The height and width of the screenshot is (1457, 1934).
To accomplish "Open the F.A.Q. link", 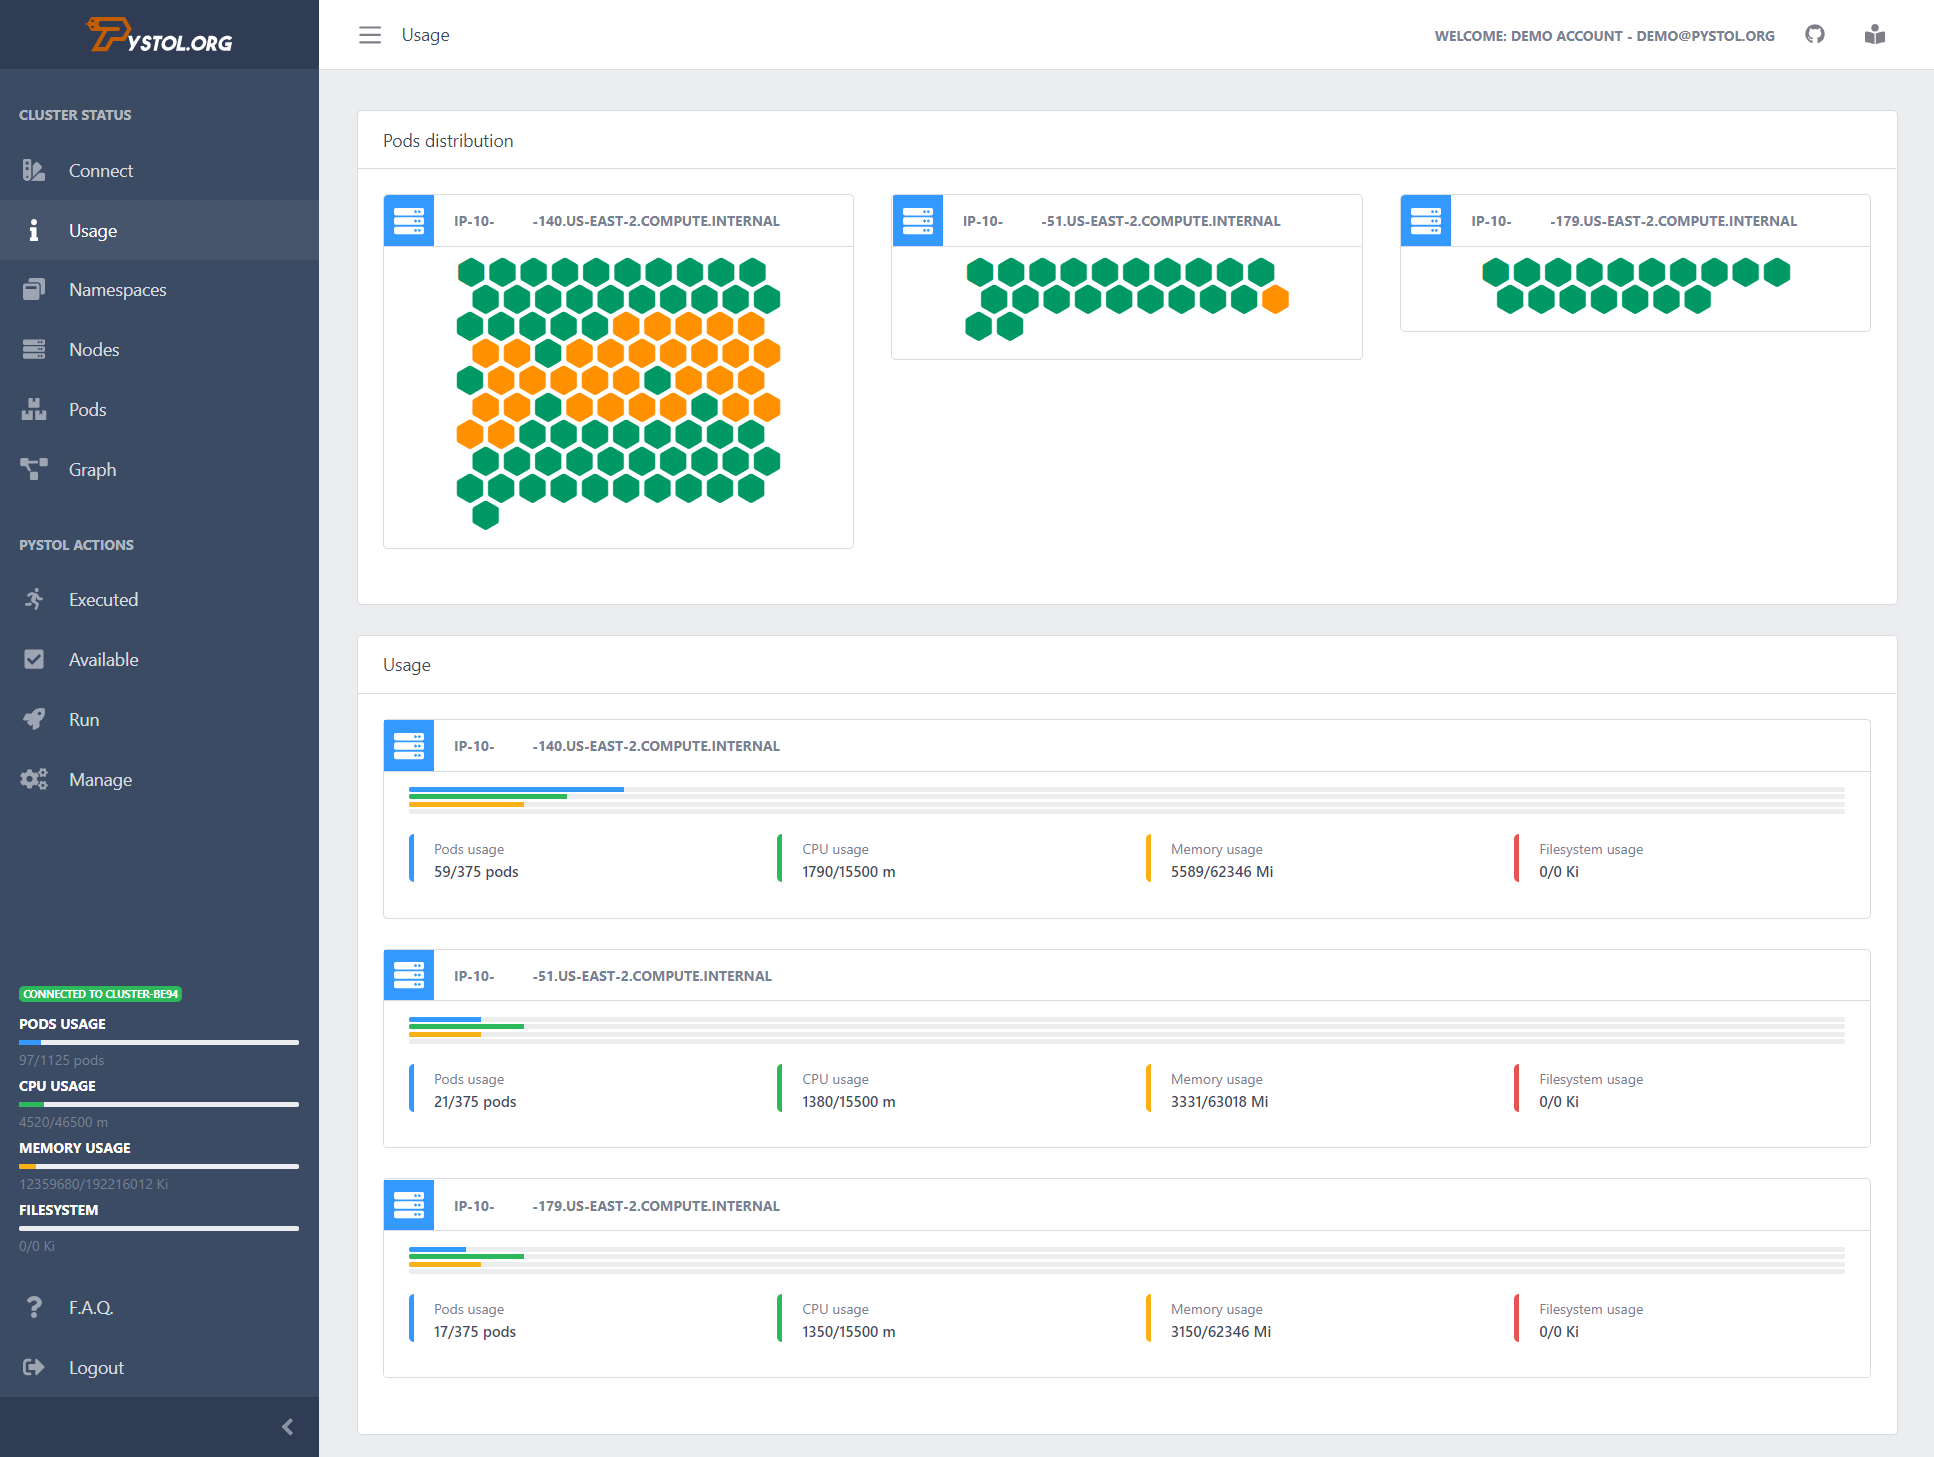I will point(90,1308).
